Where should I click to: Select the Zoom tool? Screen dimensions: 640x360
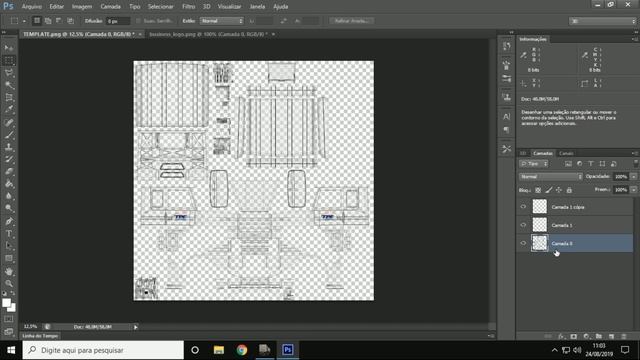[x=9, y=283]
